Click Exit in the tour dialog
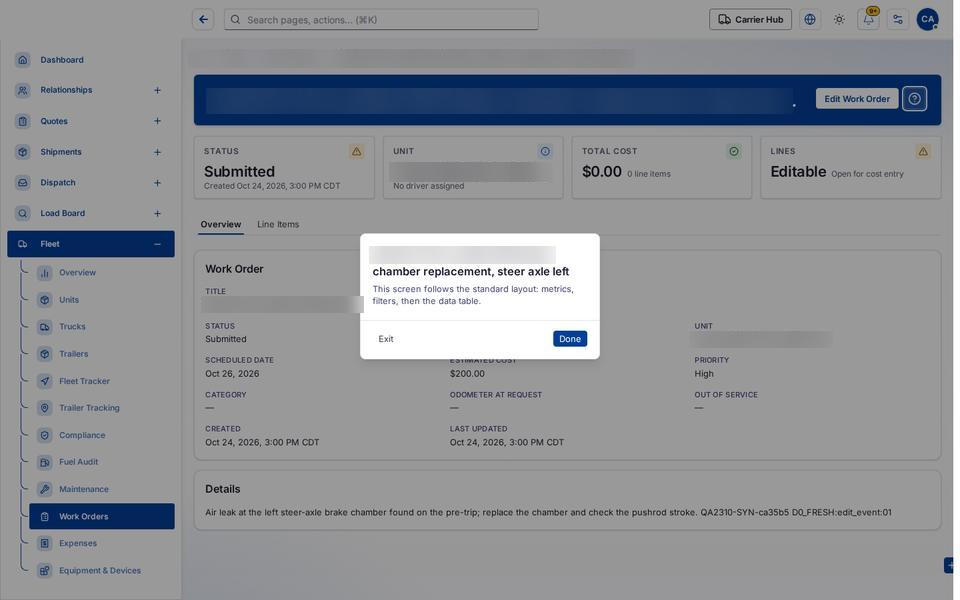Image resolution: width=960 pixels, height=600 pixels. point(386,339)
